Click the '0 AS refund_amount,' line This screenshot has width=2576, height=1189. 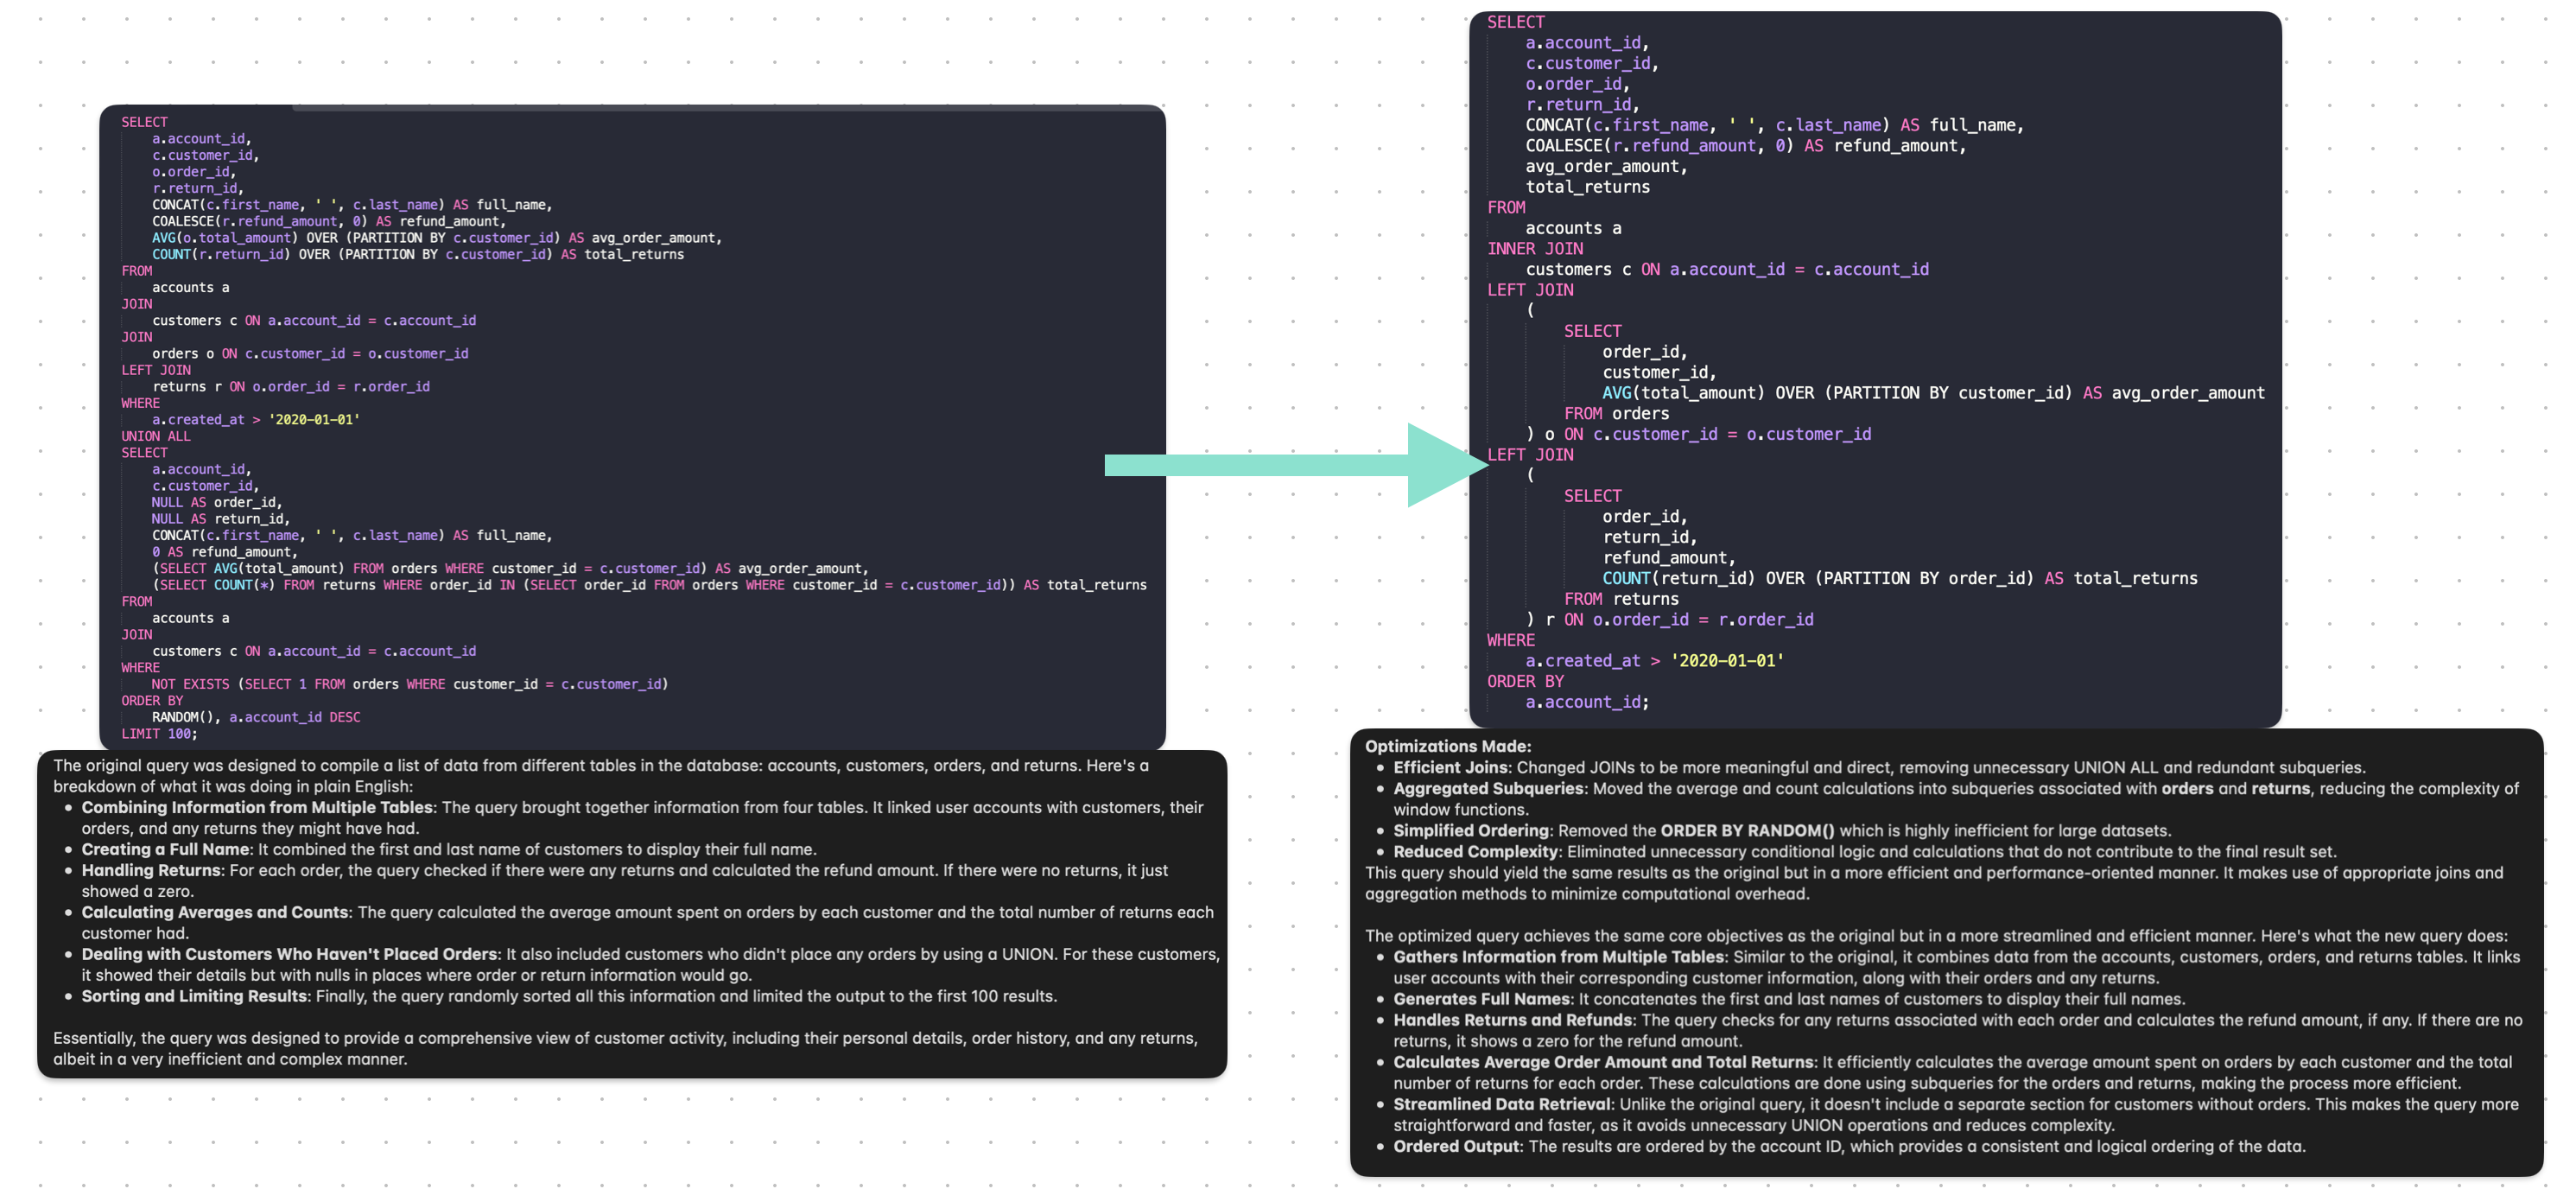coord(225,552)
